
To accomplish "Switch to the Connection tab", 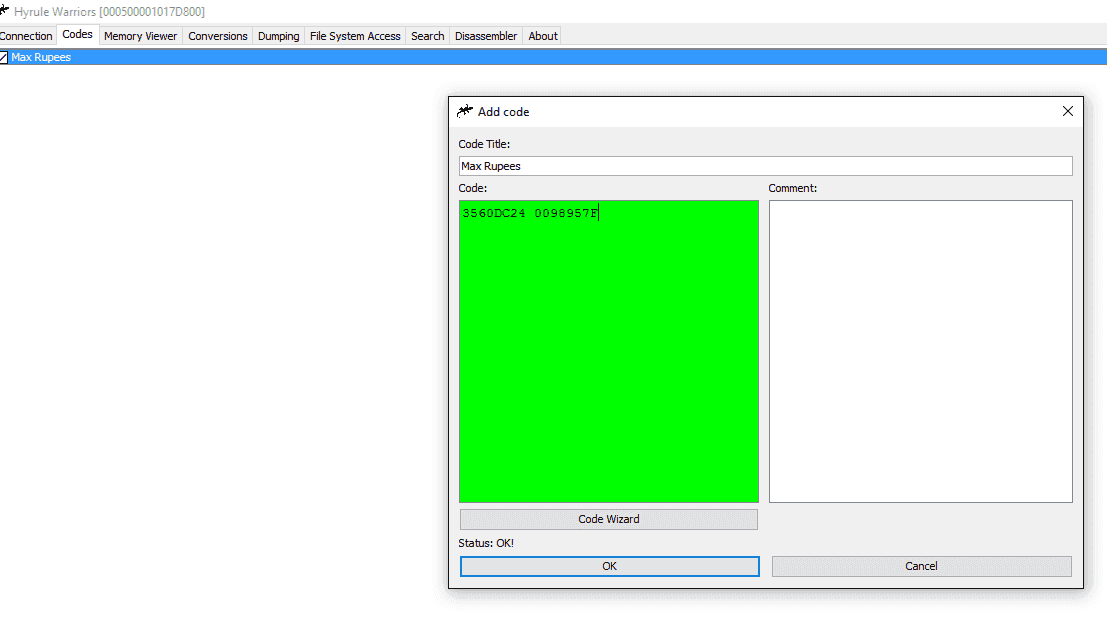I will (x=26, y=36).
